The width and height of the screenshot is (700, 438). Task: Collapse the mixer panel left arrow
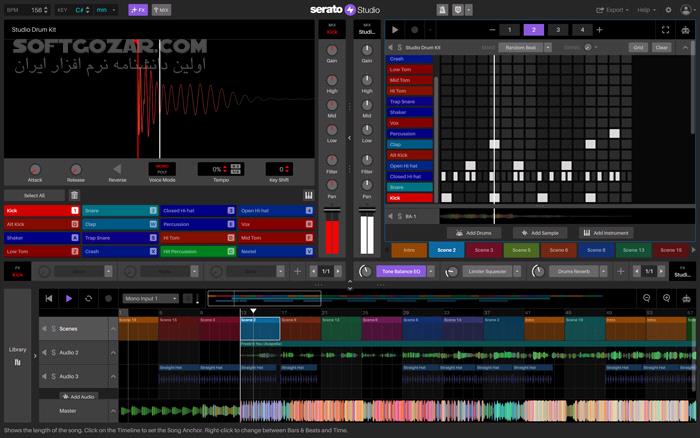[350, 138]
